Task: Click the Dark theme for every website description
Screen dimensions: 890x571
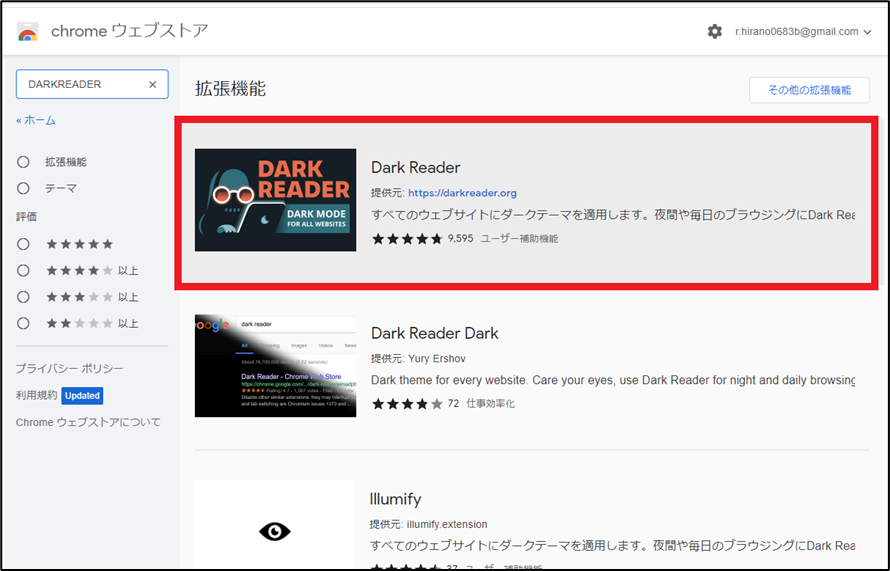Action: point(613,380)
